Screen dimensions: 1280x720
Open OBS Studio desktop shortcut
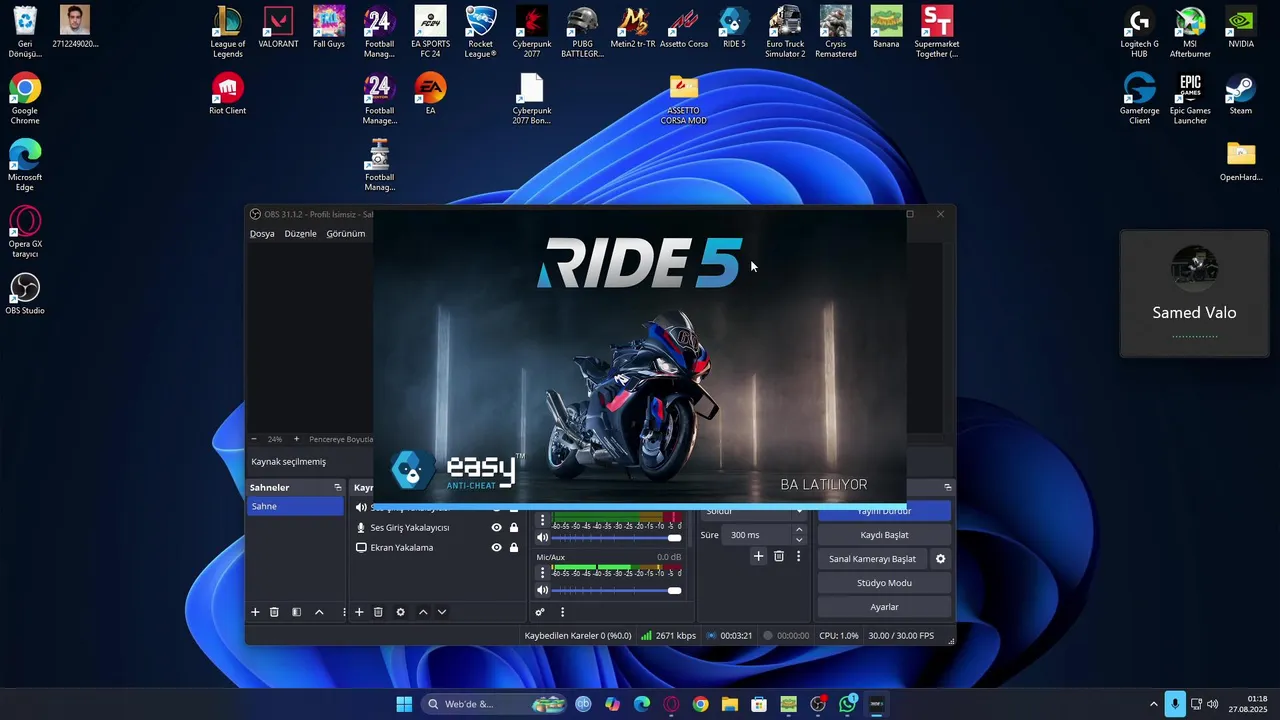[x=25, y=294]
